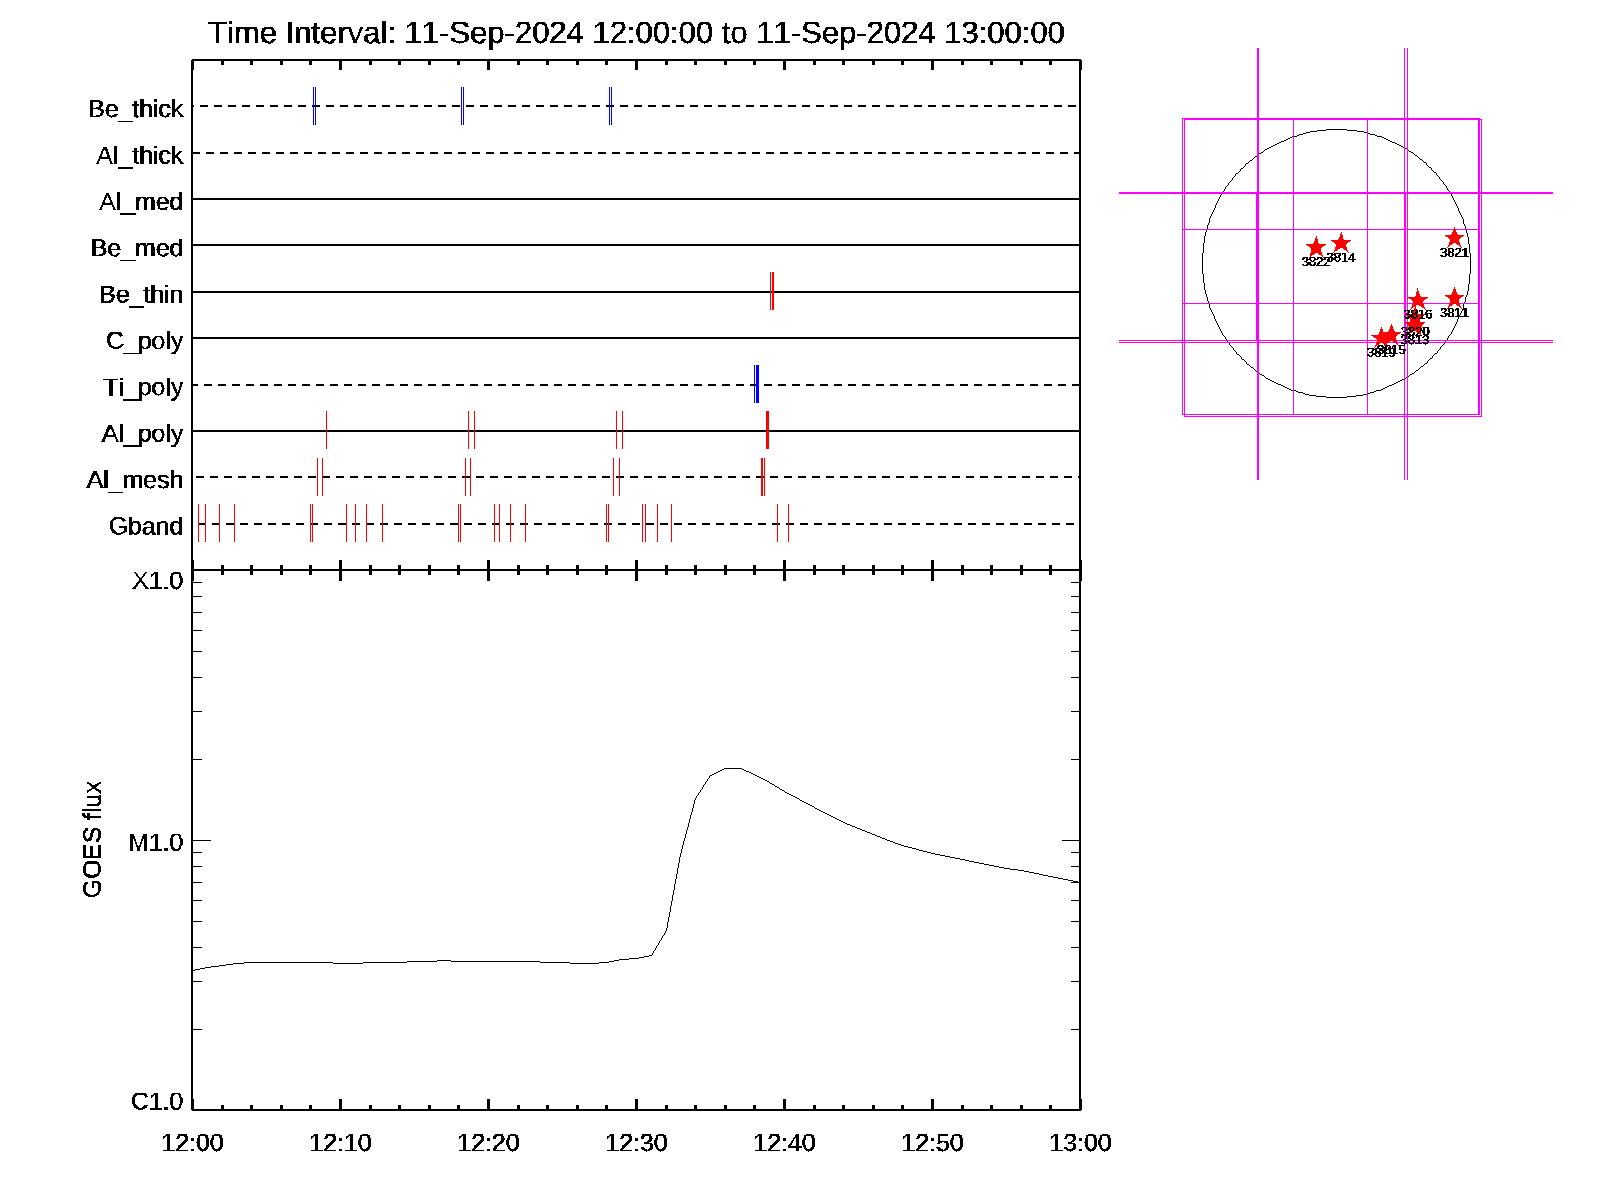Click the Al_mesh filter label
This screenshot has height=1200, width=1600.
(x=135, y=480)
